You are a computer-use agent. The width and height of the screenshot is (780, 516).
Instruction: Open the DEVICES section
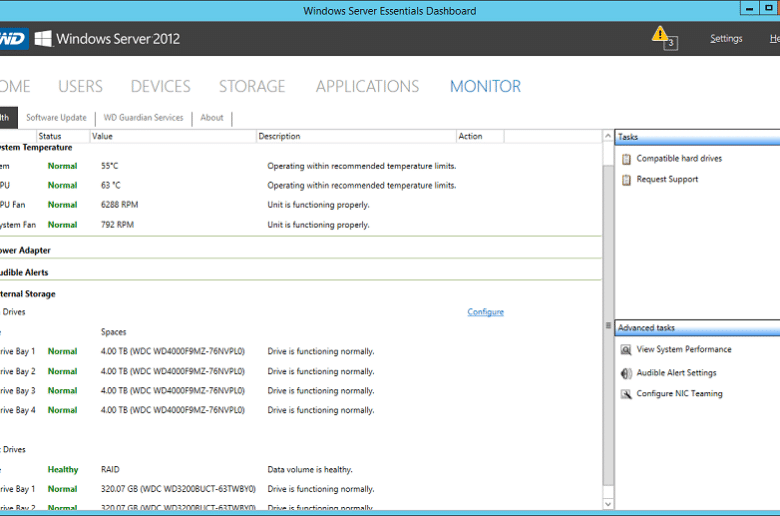161,87
